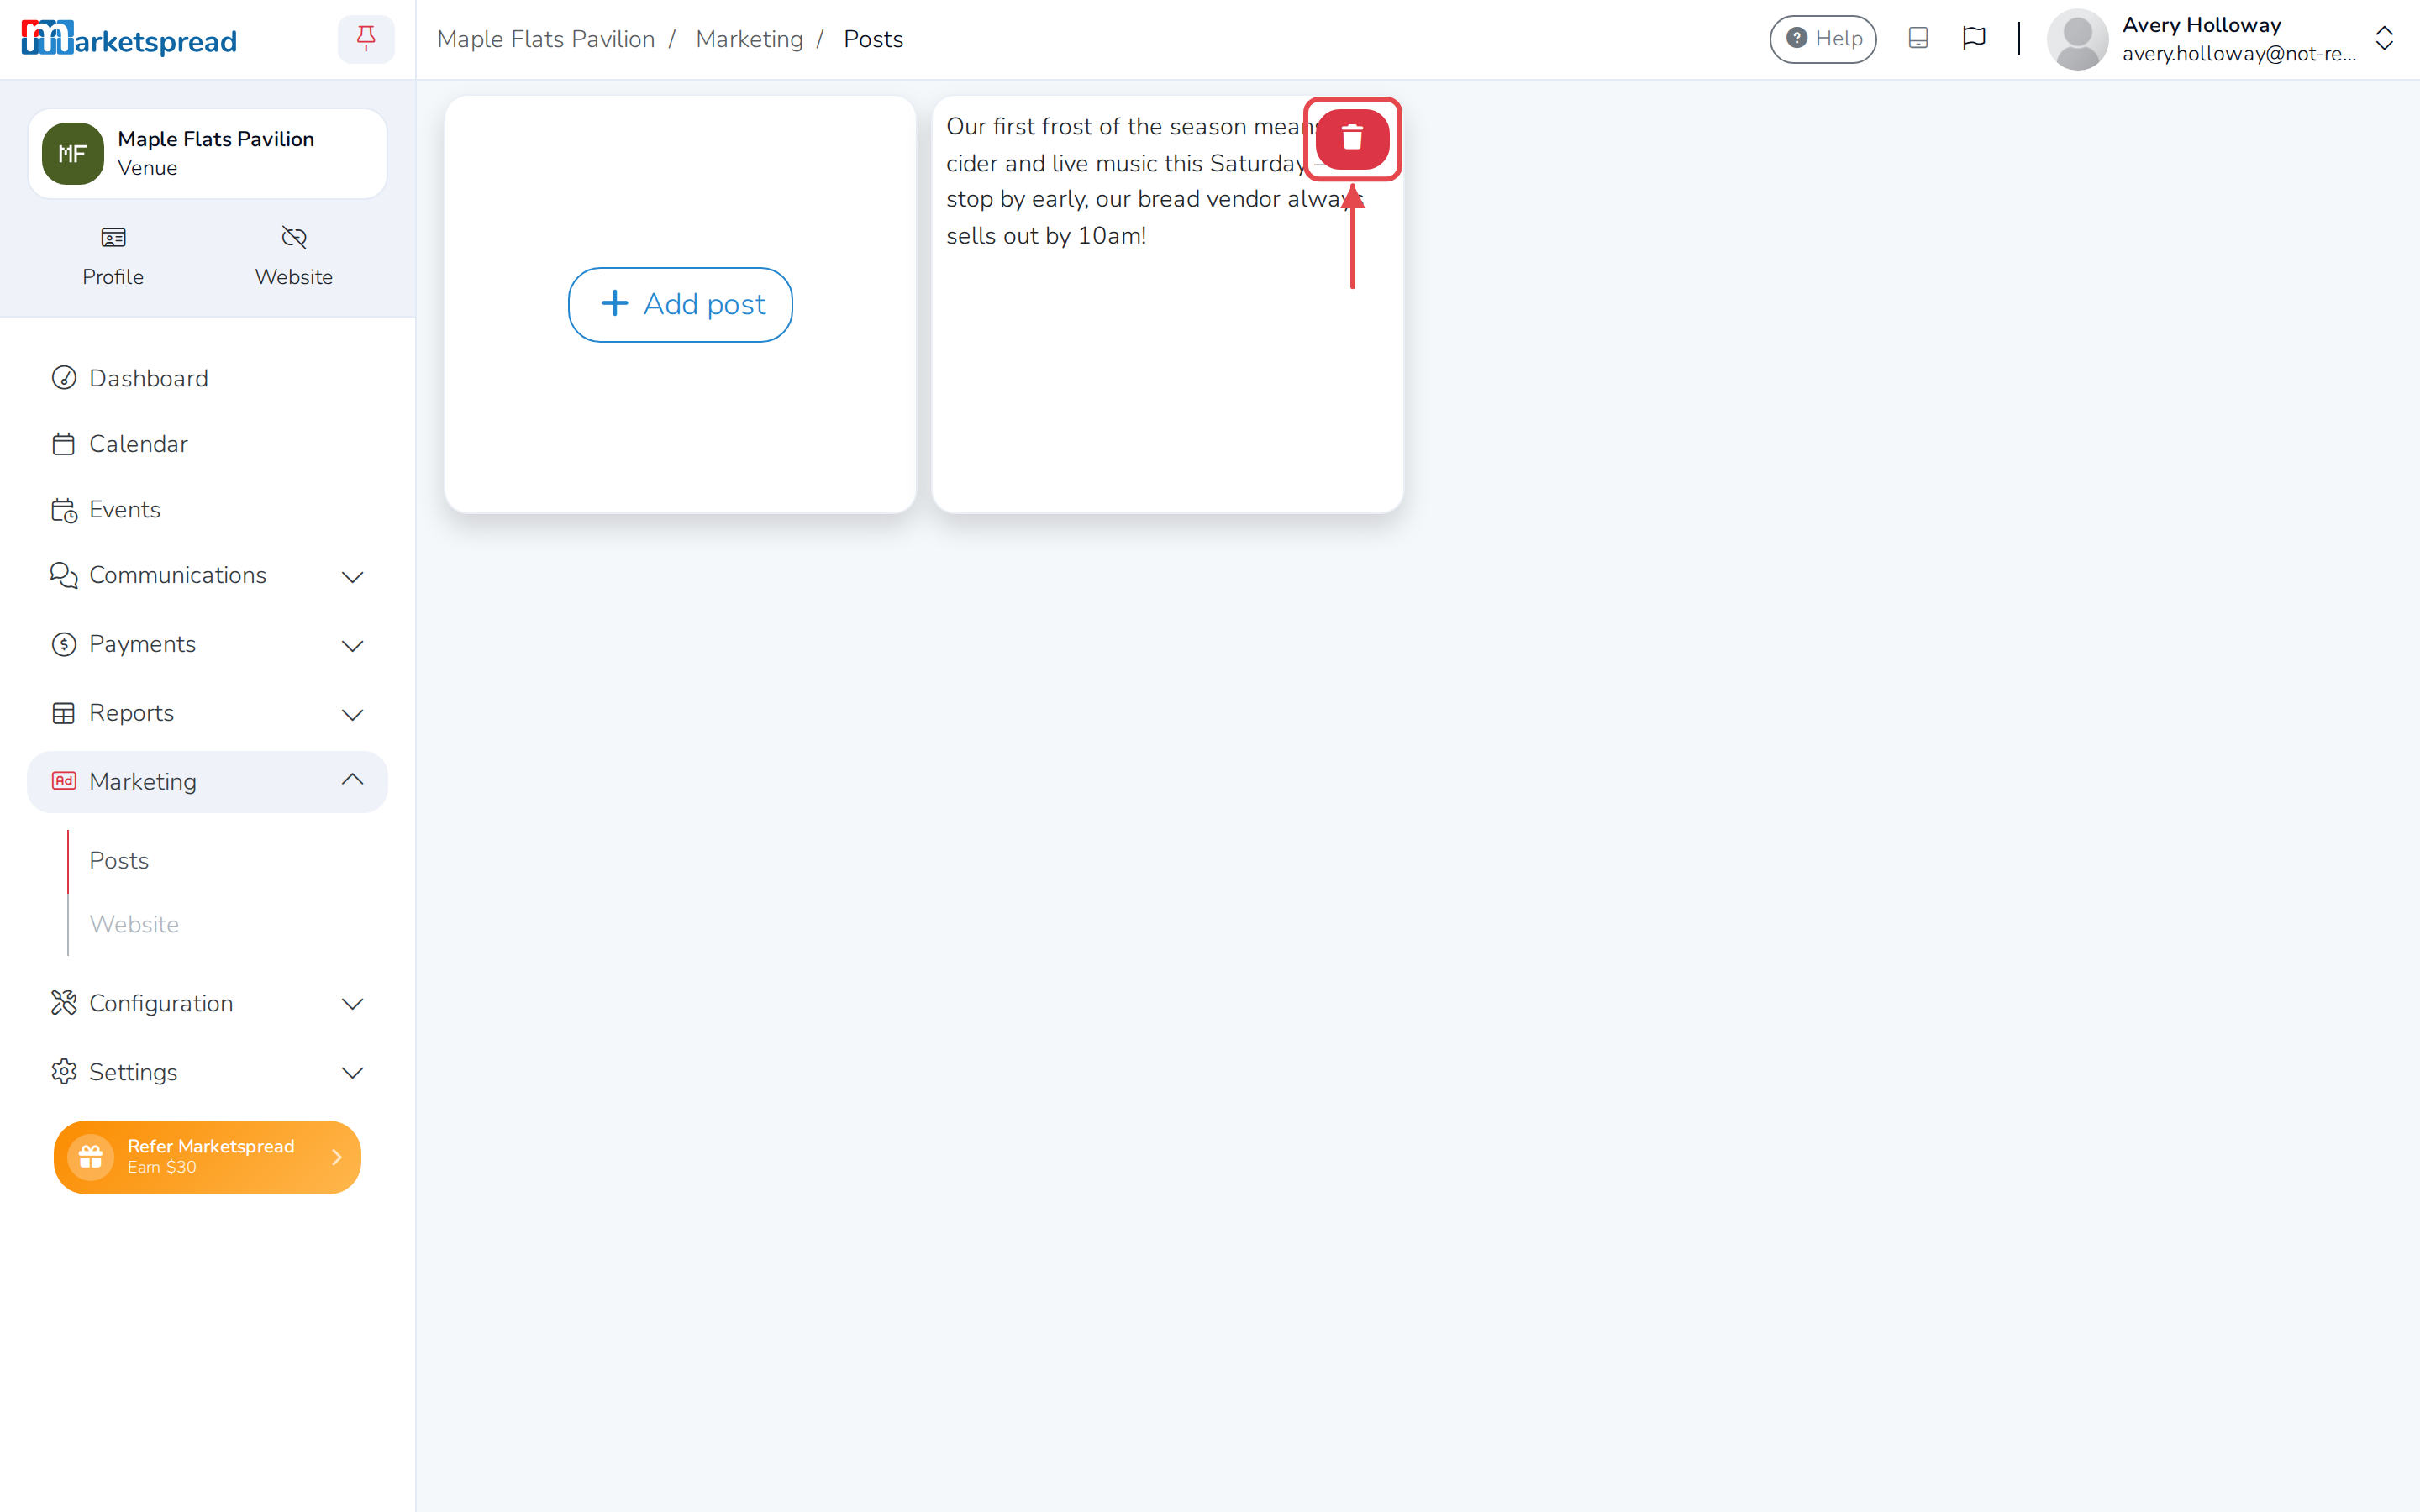This screenshot has height=1512, width=2420.
Task: Open the Help button
Action: [x=1822, y=39]
